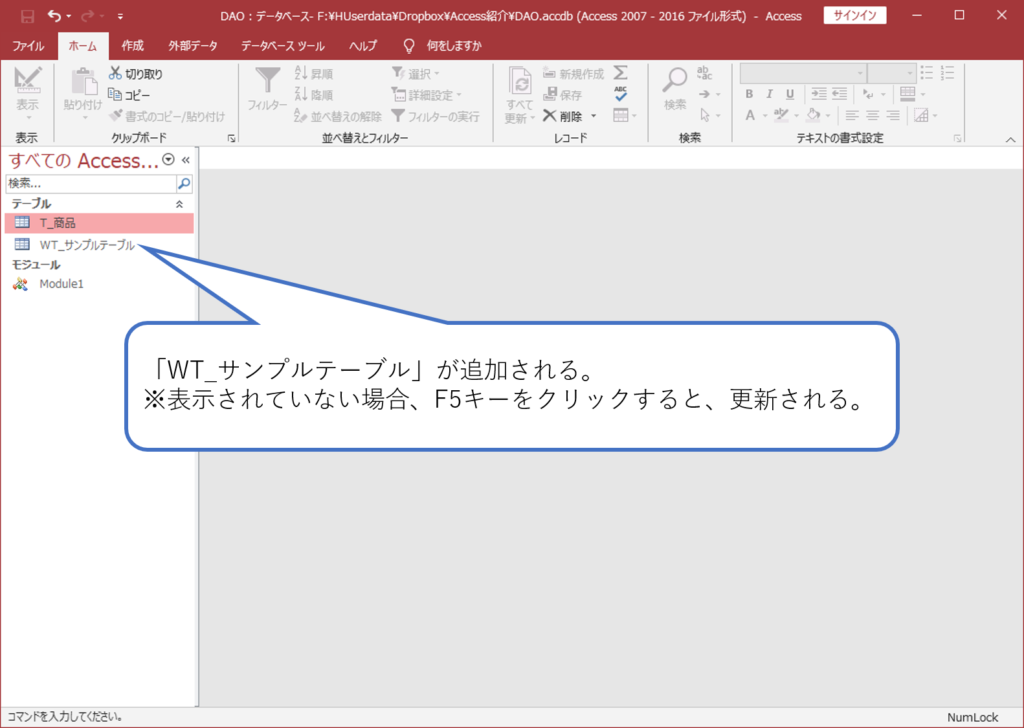This screenshot has height=728, width=1024.
Task: Click the 貼り付け (Paste) clipboard icon
Action: tap(84, 83)
